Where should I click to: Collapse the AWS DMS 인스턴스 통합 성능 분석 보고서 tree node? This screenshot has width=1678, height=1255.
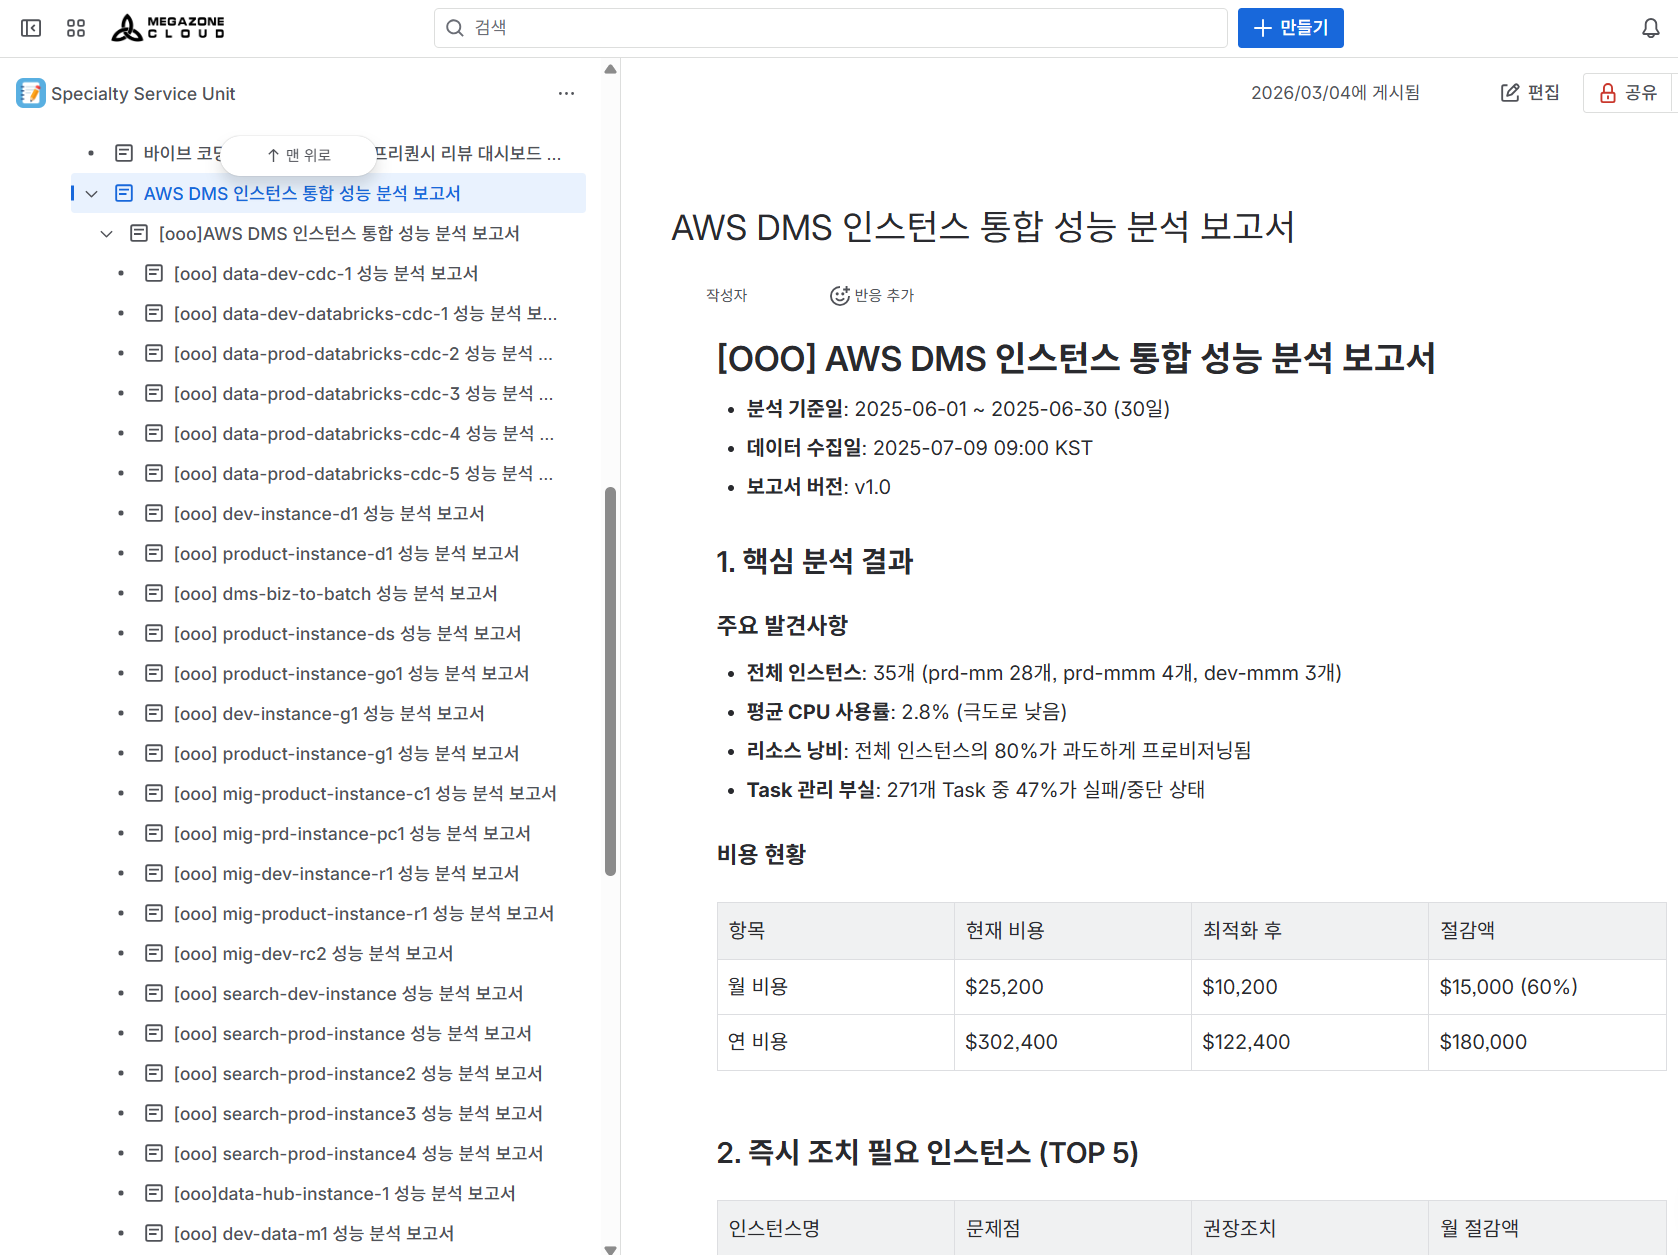pos(92,193)
